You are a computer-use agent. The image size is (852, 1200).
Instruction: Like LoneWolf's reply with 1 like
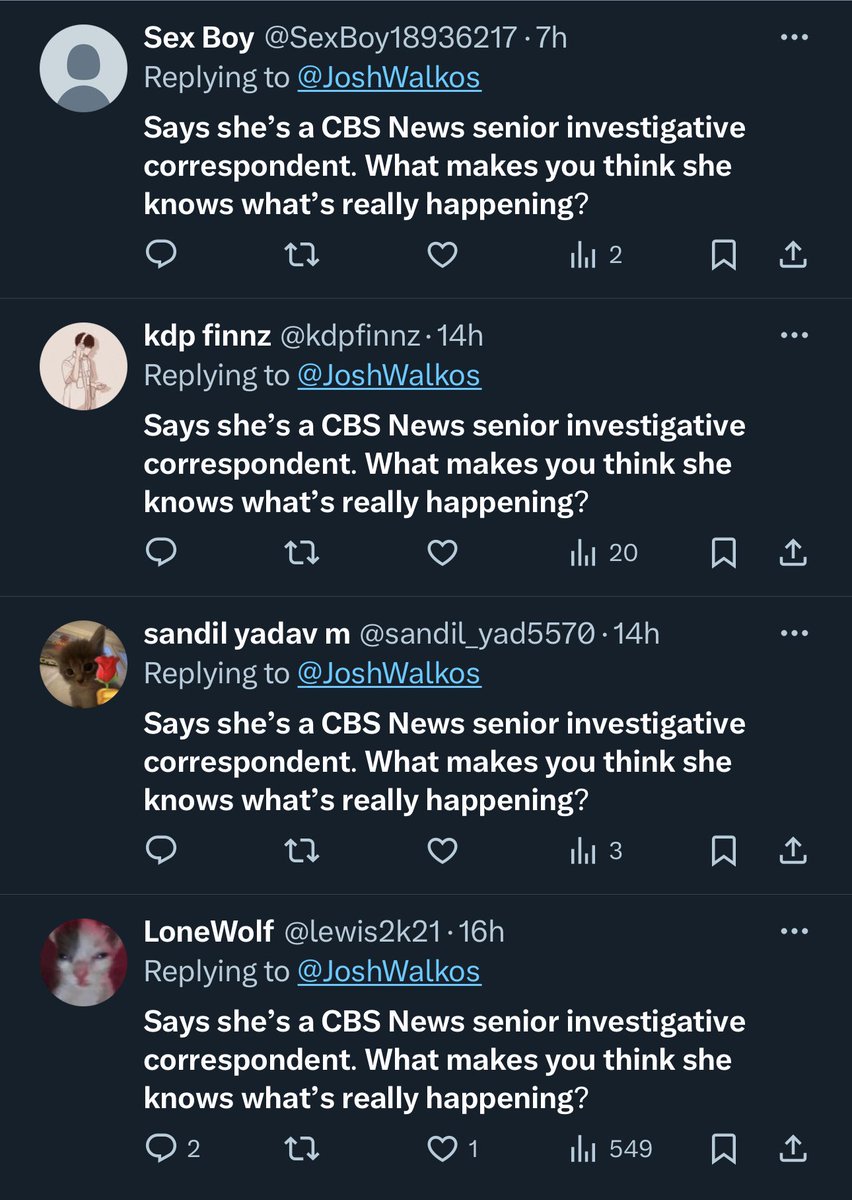coord(442,1149)
